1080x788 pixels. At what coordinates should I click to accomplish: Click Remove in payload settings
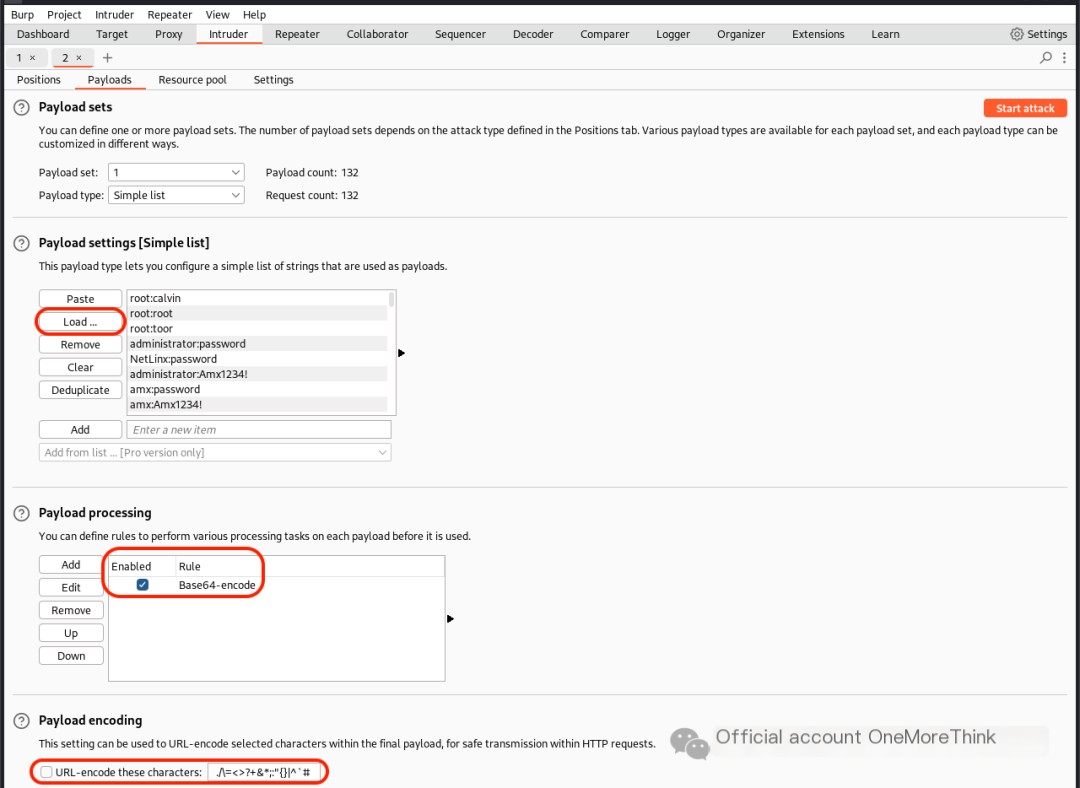(x=81, y=344)
